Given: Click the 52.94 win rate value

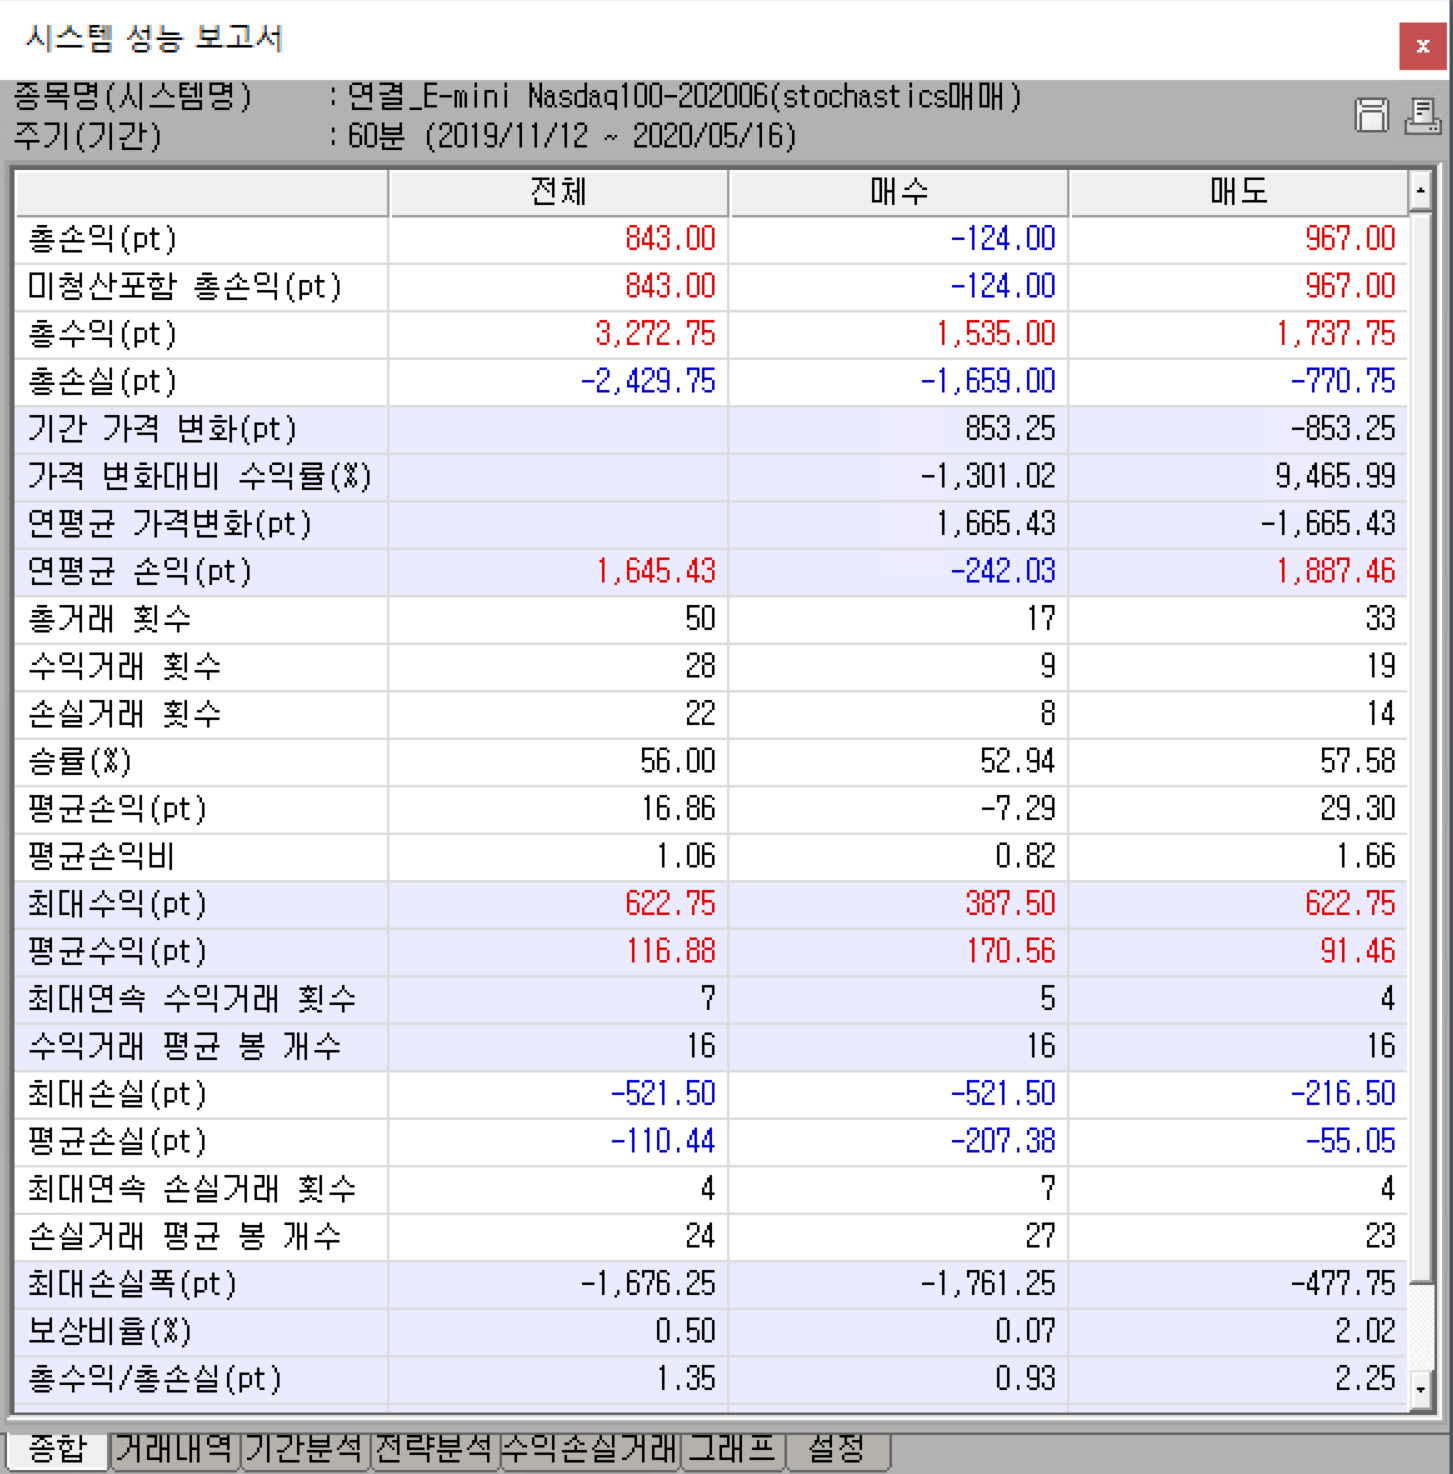Looking at the screenshot, I should click(1018, 762).
